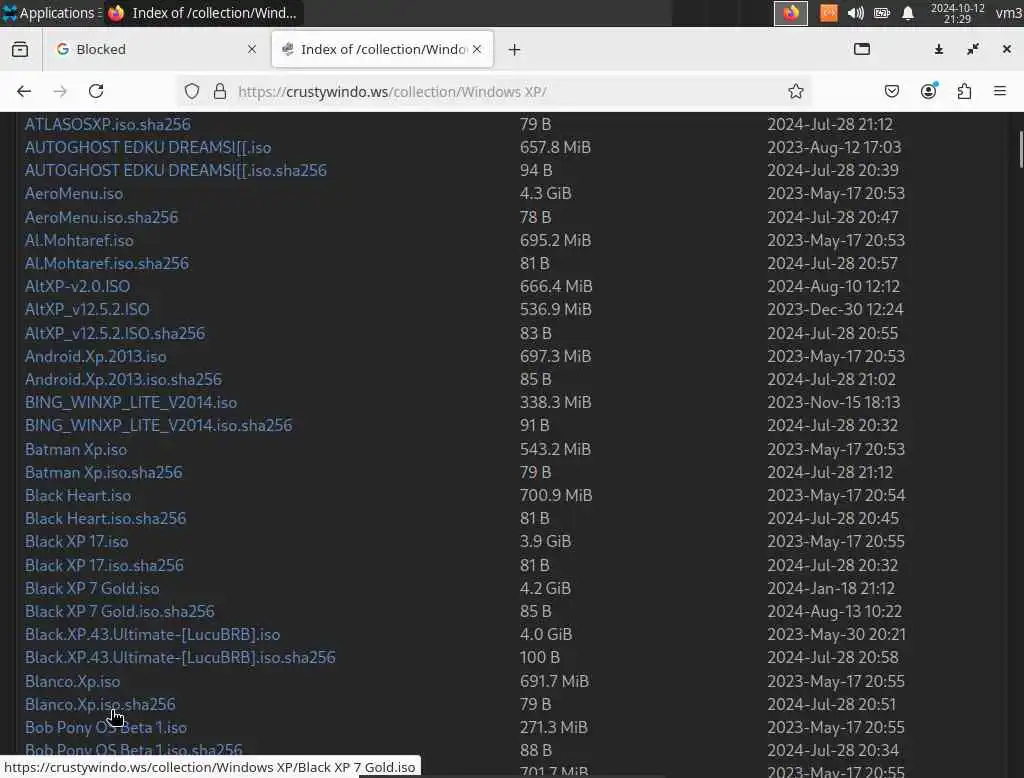This screenshot has height=778, width=1024.
Task: Click the 657.8 MiB size value
Action: click(555, 148)
